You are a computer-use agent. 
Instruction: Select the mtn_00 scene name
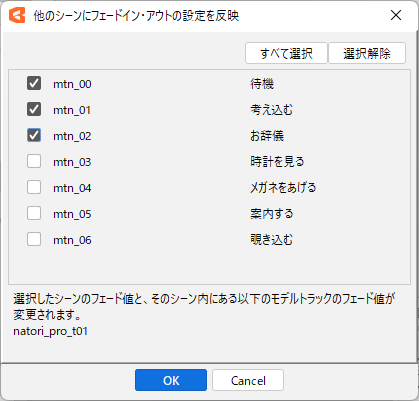[x=72, y=84]
